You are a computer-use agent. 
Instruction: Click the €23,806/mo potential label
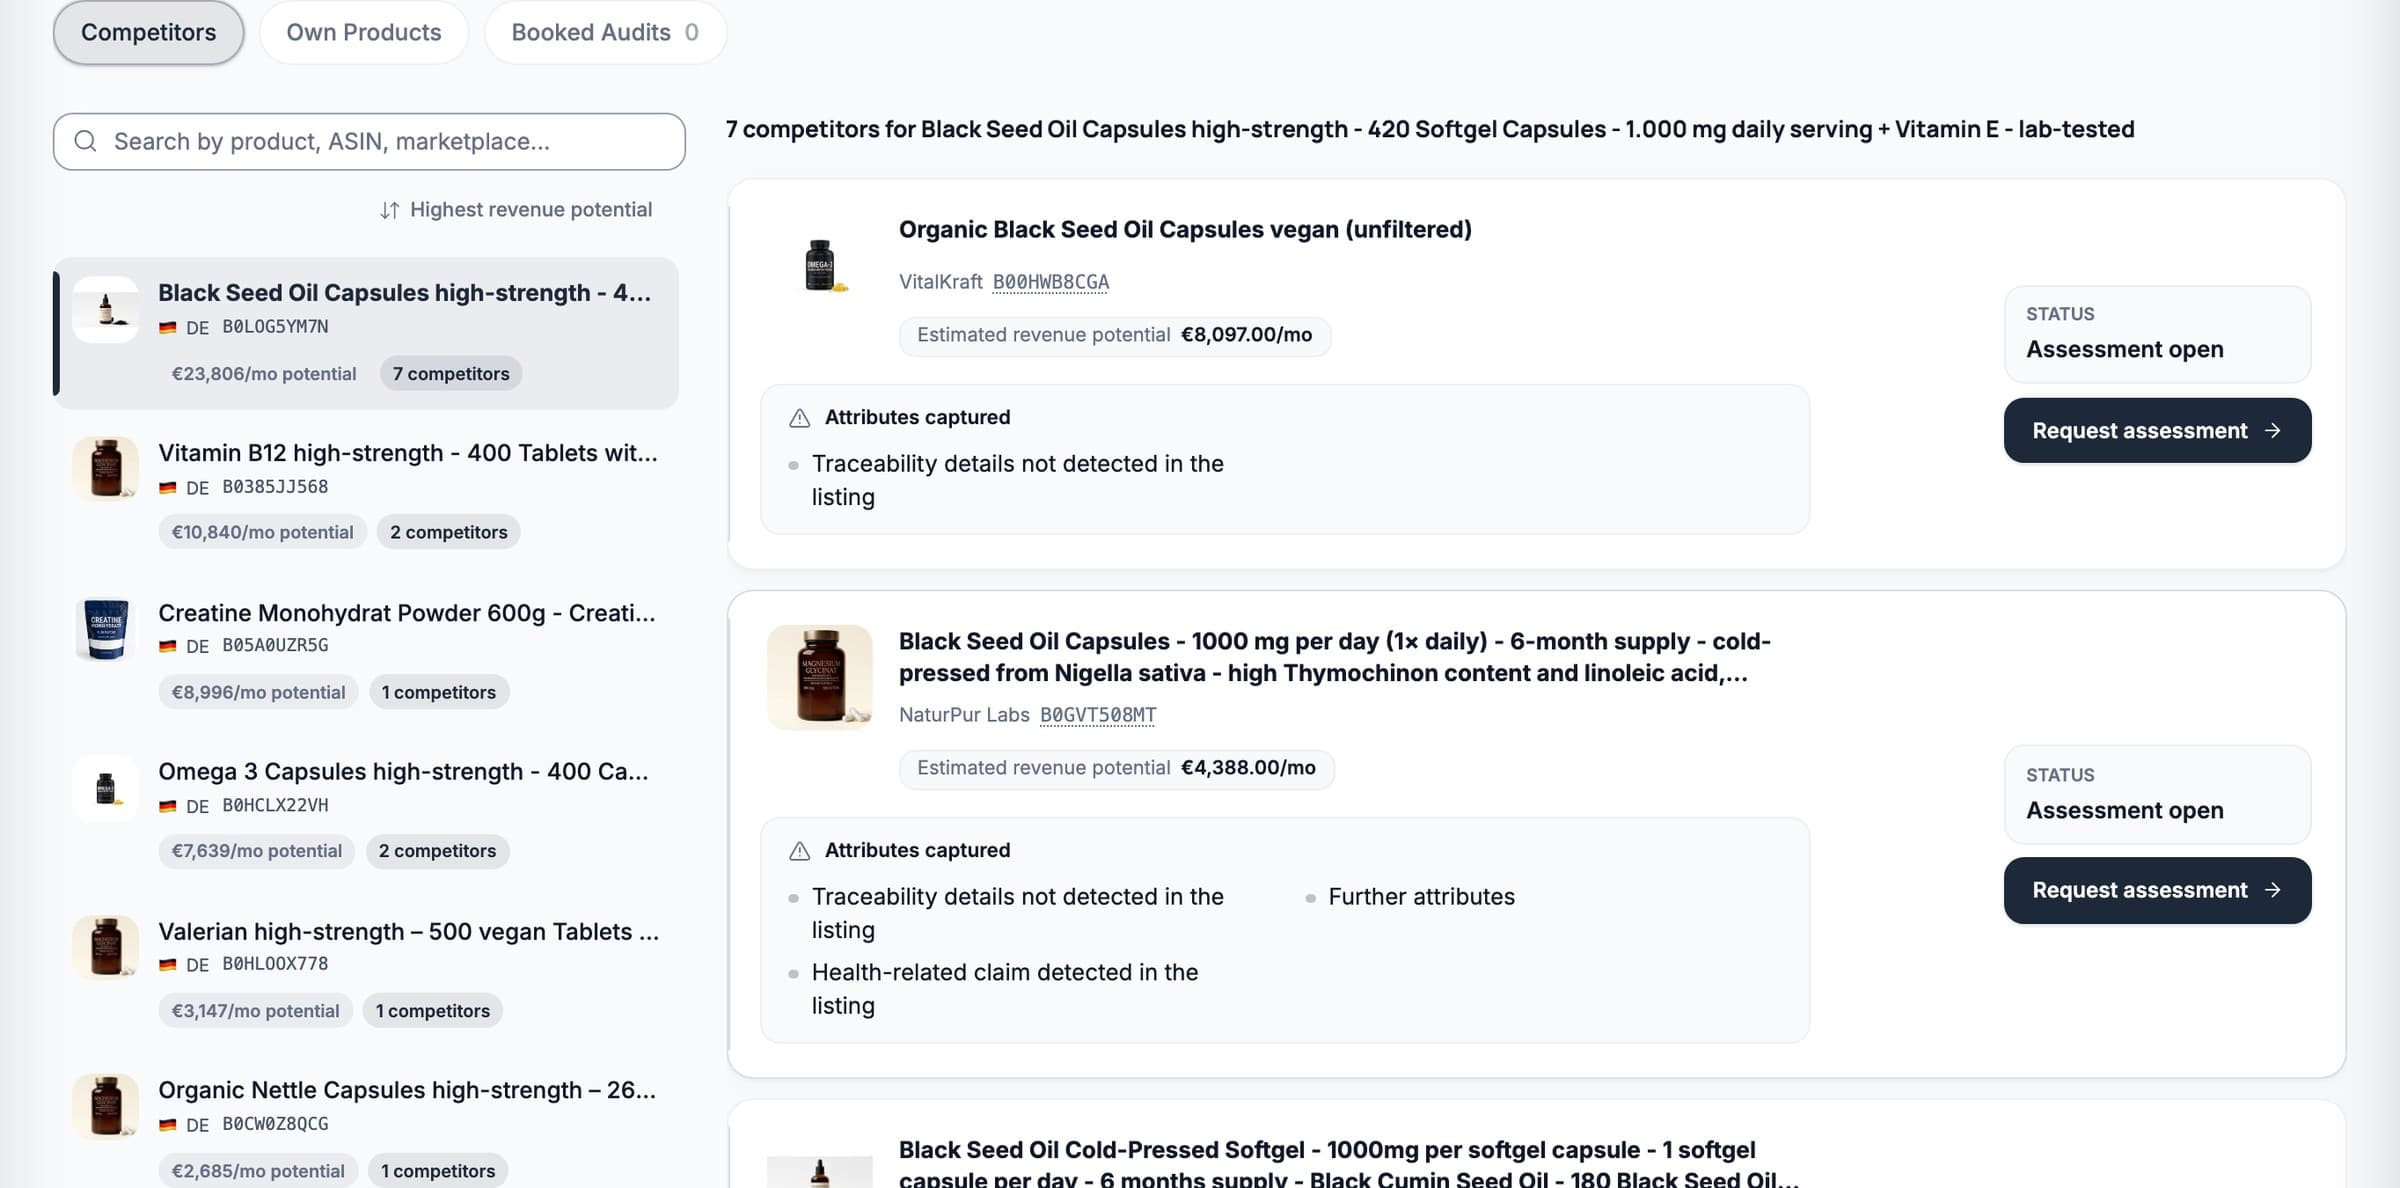264,373
